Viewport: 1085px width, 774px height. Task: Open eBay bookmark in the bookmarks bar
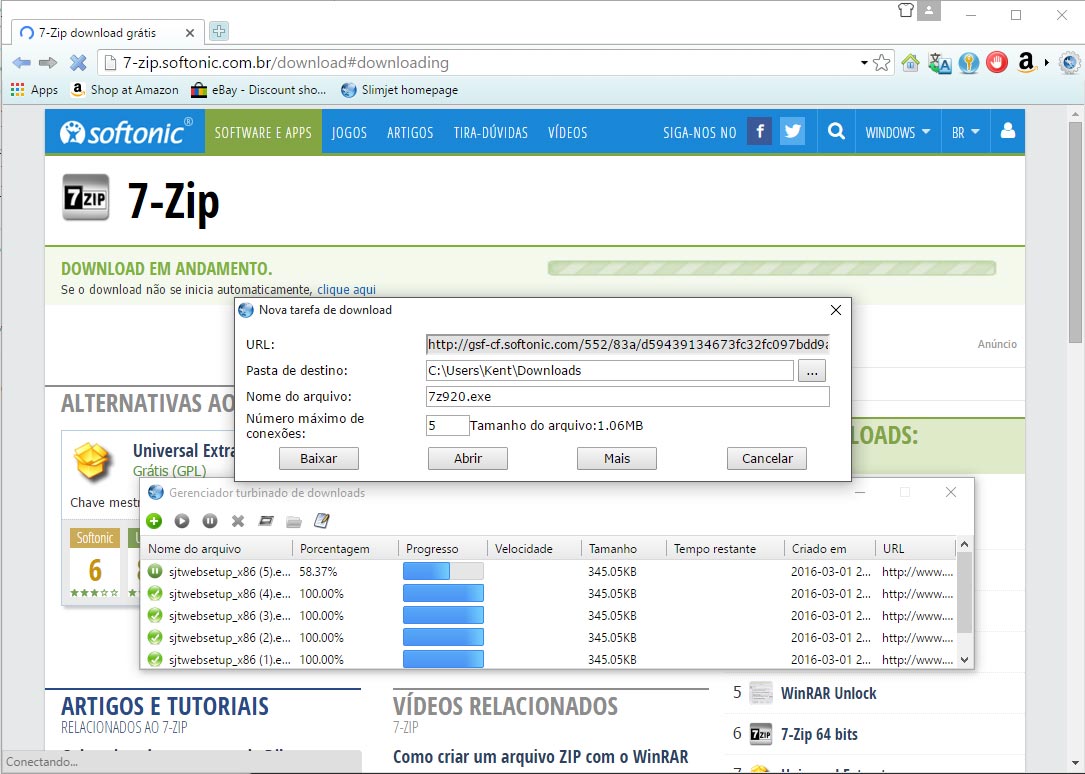tap(259, 90)
